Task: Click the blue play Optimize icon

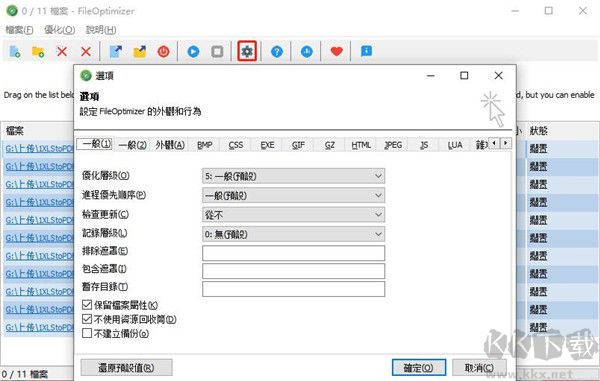Action: (x=193, y=51)
